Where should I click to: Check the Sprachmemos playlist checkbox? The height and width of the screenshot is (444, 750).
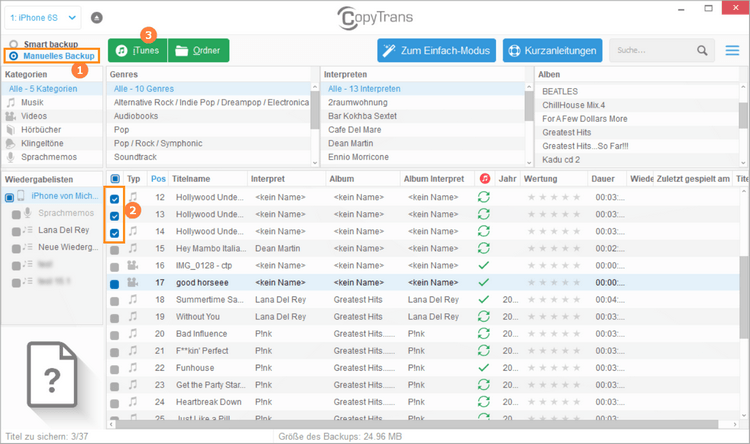click(16, 215)
